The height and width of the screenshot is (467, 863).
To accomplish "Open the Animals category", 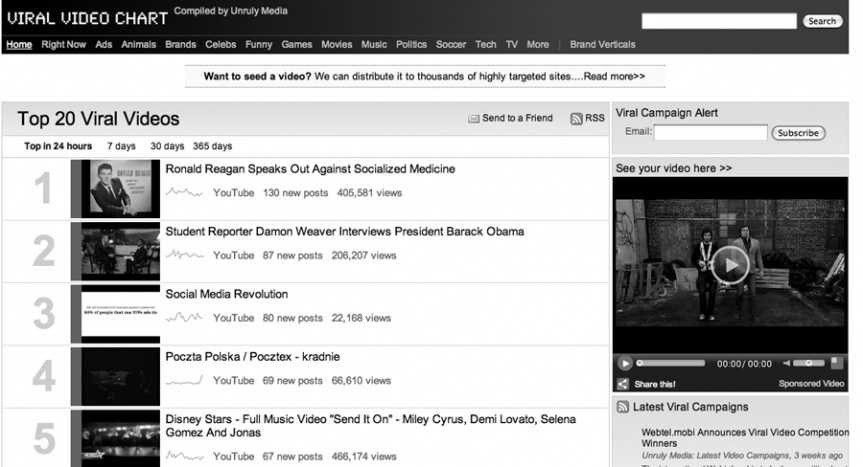I will pos(139,45).
